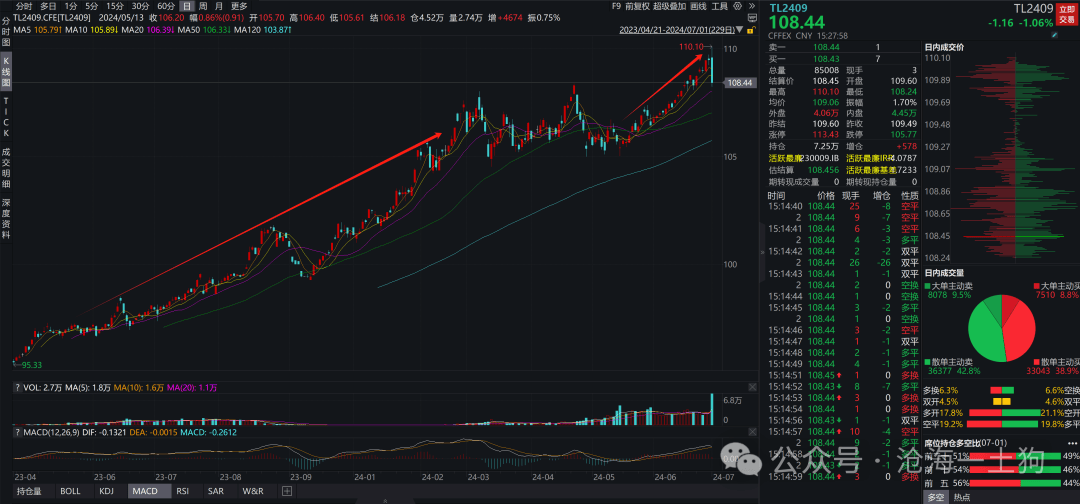The height and width of the screenshot is (504, 1080).
Task: Close the MACD indicator panel
Action: (752, 432)
